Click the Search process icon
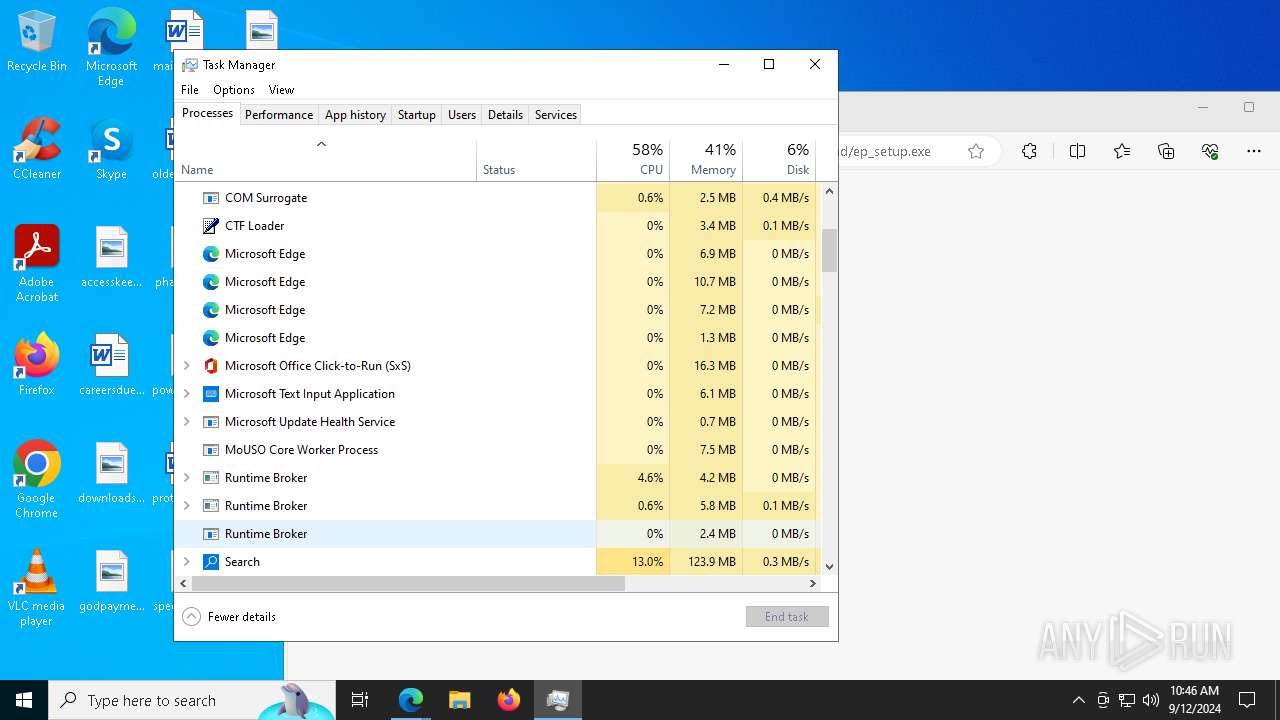Viewport: 1280px width, 720px height. pos(211,562)
